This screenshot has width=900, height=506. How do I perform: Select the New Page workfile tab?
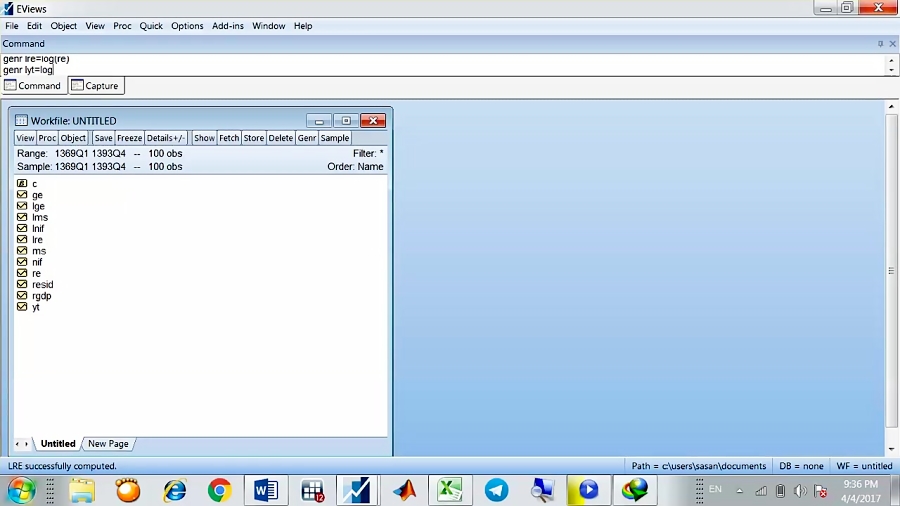(108, 443)
